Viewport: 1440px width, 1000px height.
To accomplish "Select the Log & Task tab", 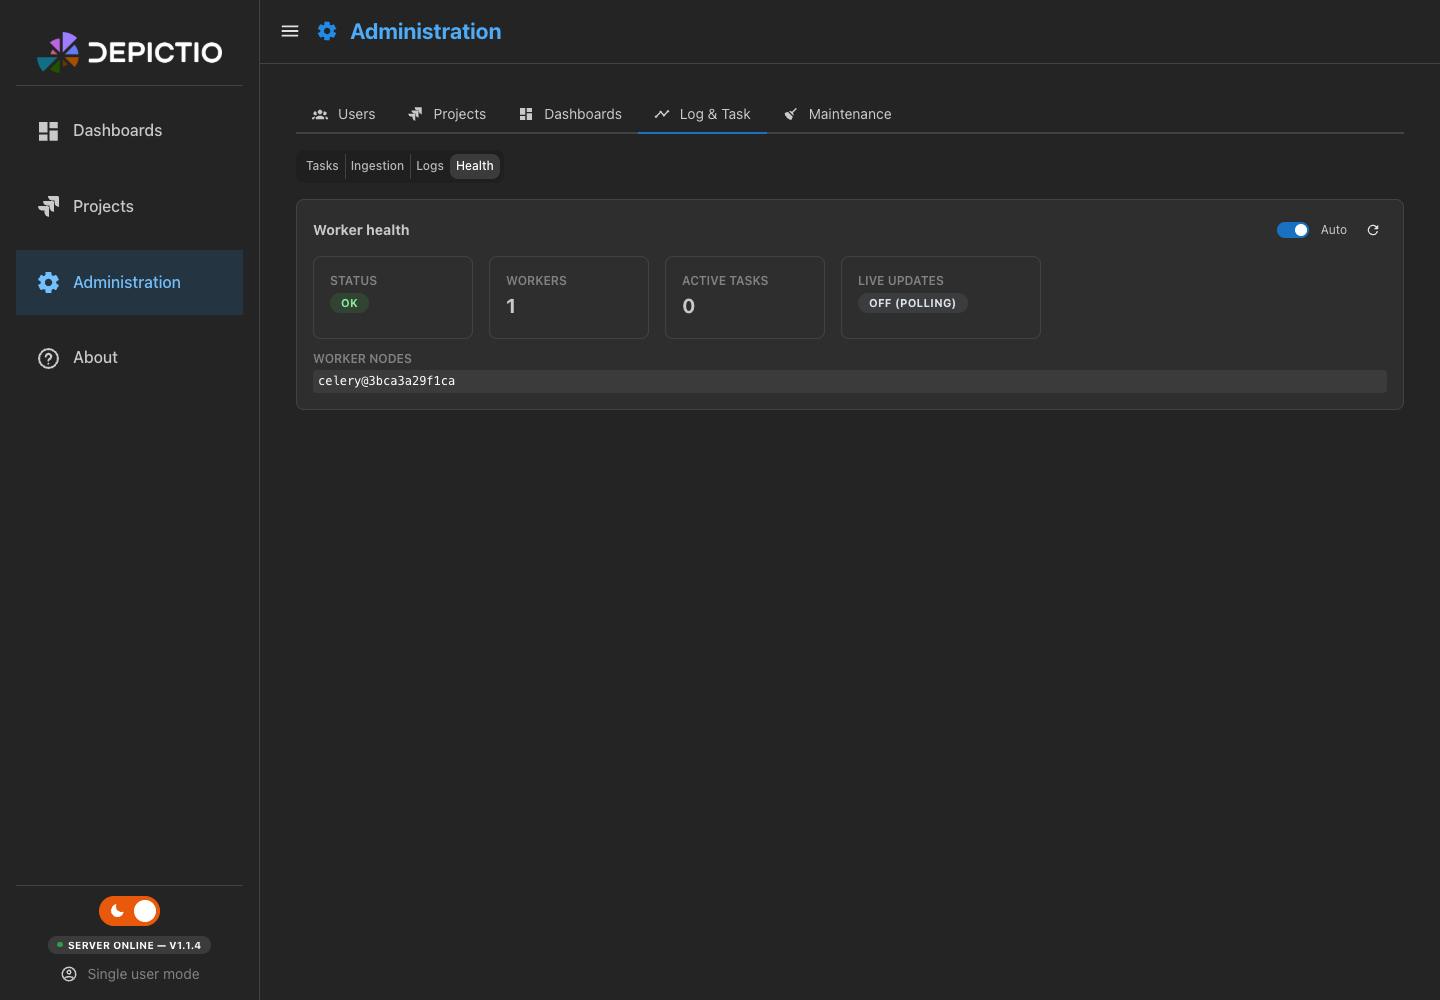I will coord(702,114).
